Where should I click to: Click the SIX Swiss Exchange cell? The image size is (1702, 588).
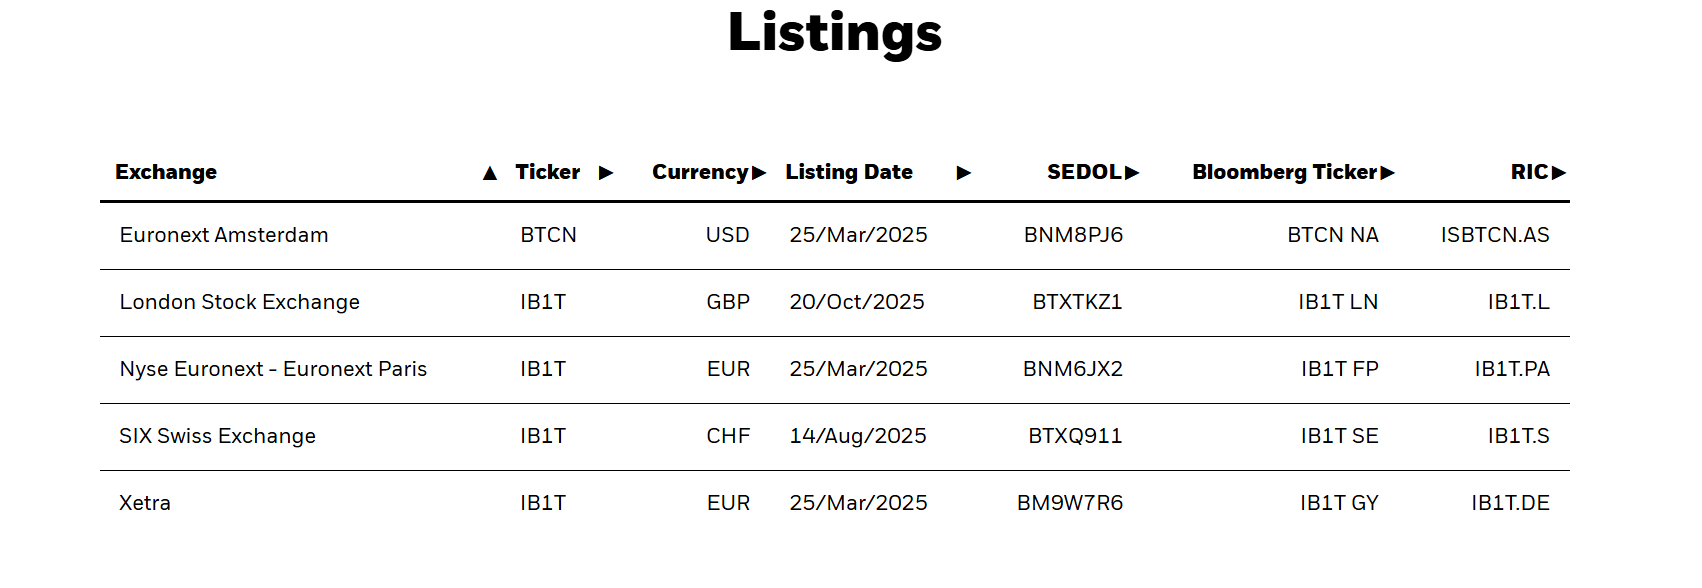pyautogui.click(x=218, y=436)
